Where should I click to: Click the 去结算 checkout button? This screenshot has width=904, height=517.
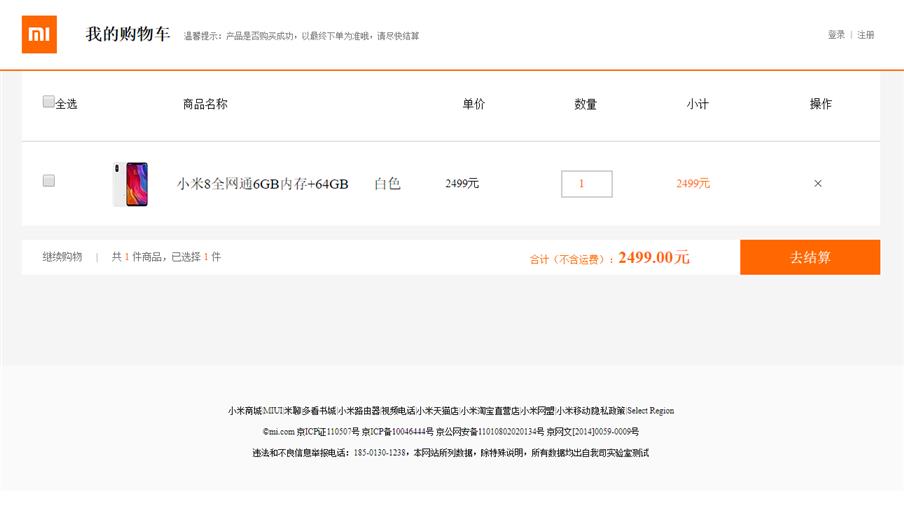(x=810, y=257)
